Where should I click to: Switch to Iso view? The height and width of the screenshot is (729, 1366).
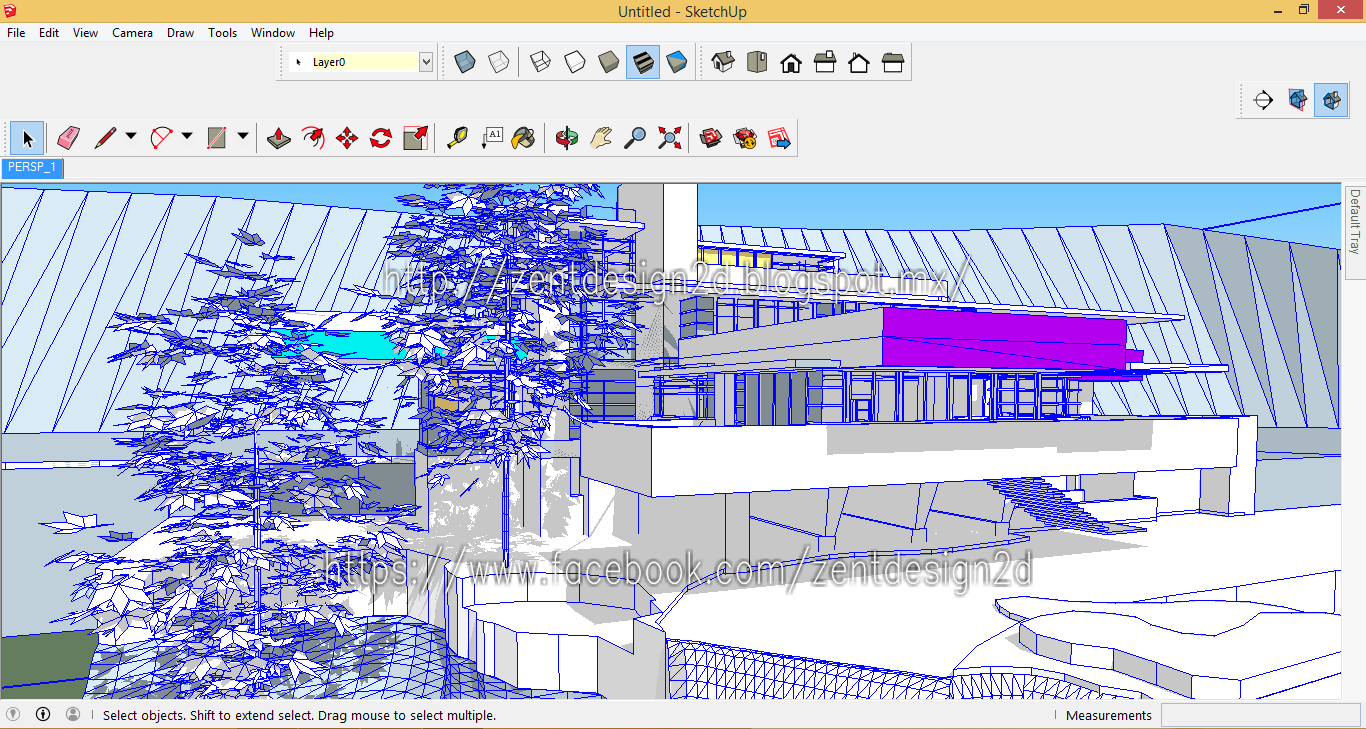point(723,62)
